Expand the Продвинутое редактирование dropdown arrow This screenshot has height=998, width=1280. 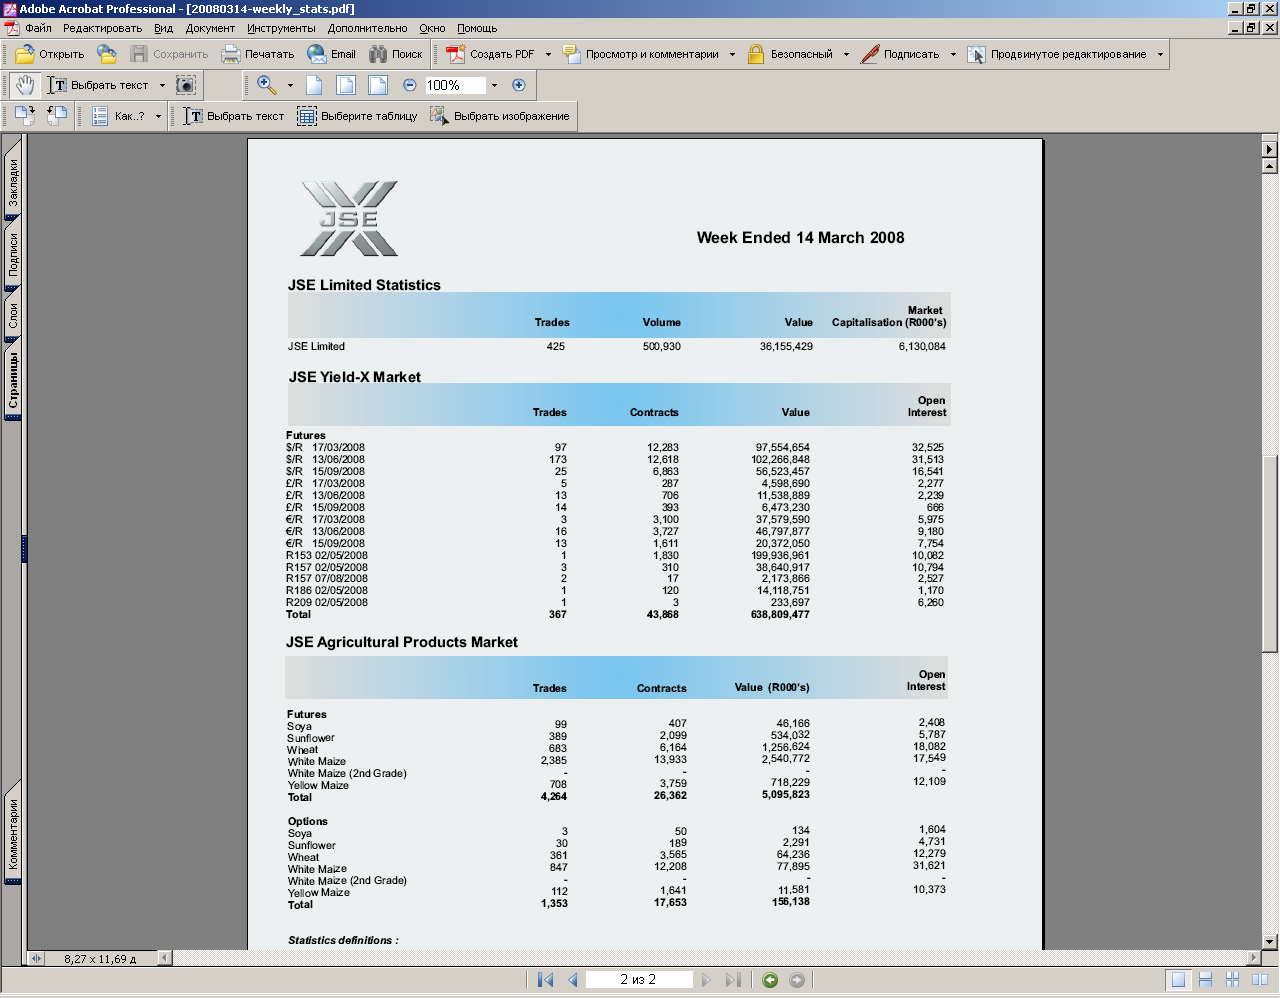tap(1160, 54)
